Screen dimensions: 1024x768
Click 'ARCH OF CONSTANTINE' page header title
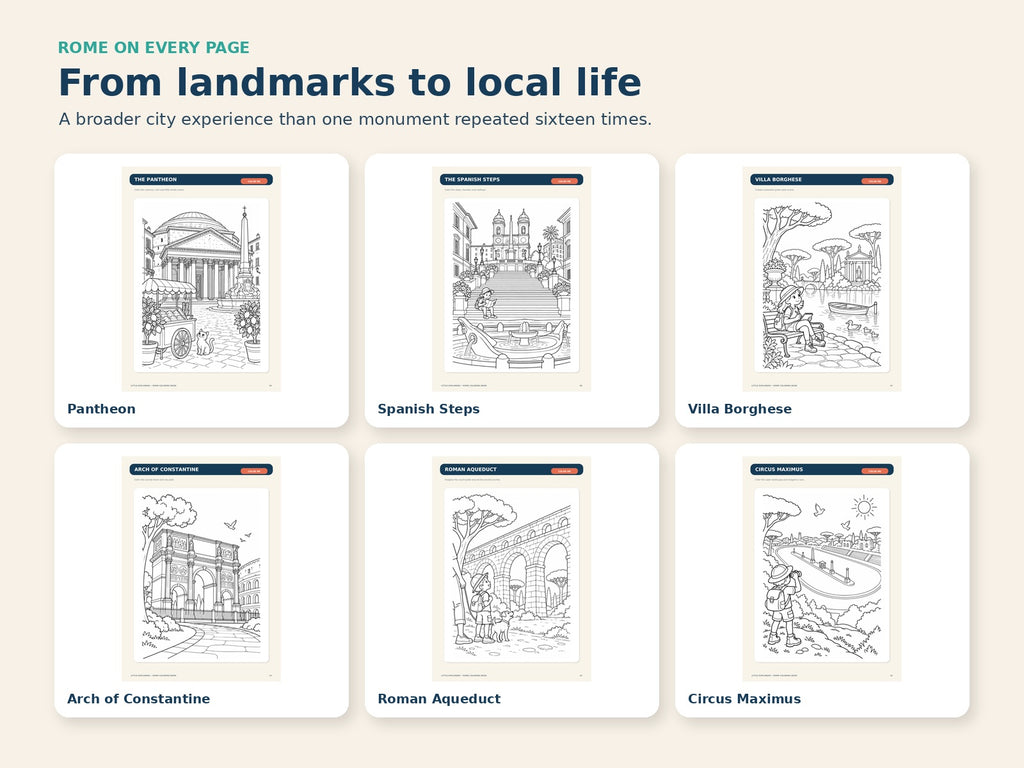click(167, 470)
